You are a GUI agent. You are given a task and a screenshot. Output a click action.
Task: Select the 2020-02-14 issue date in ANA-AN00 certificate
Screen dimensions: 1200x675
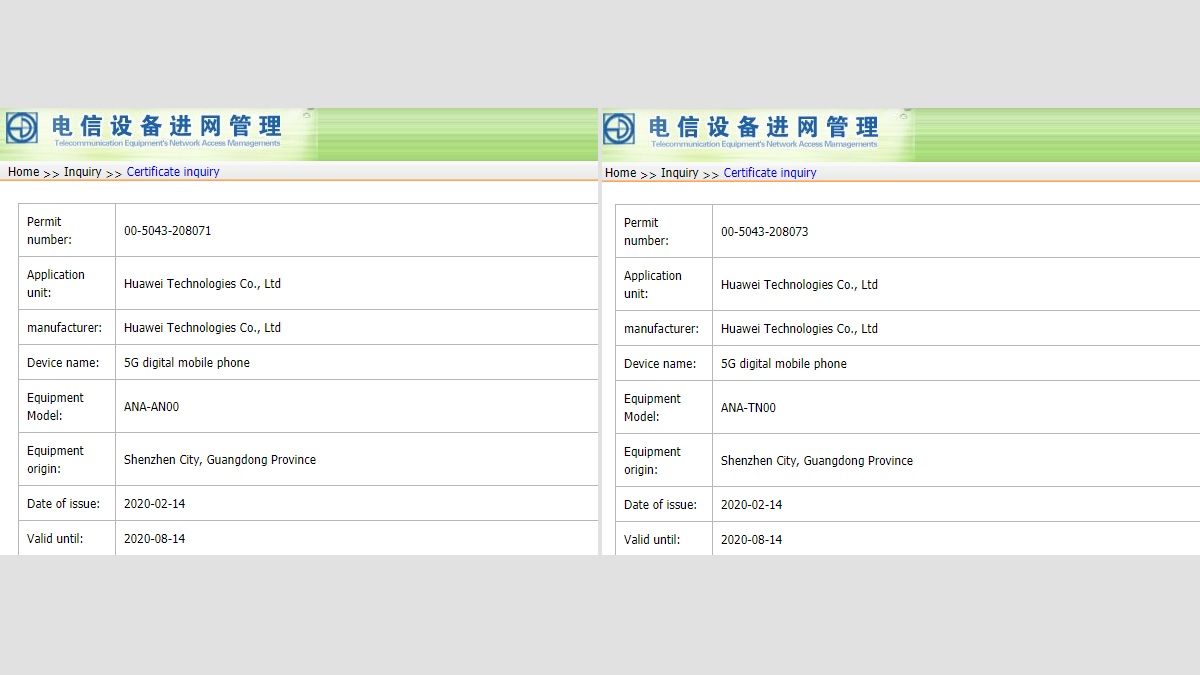coord(154,504)
